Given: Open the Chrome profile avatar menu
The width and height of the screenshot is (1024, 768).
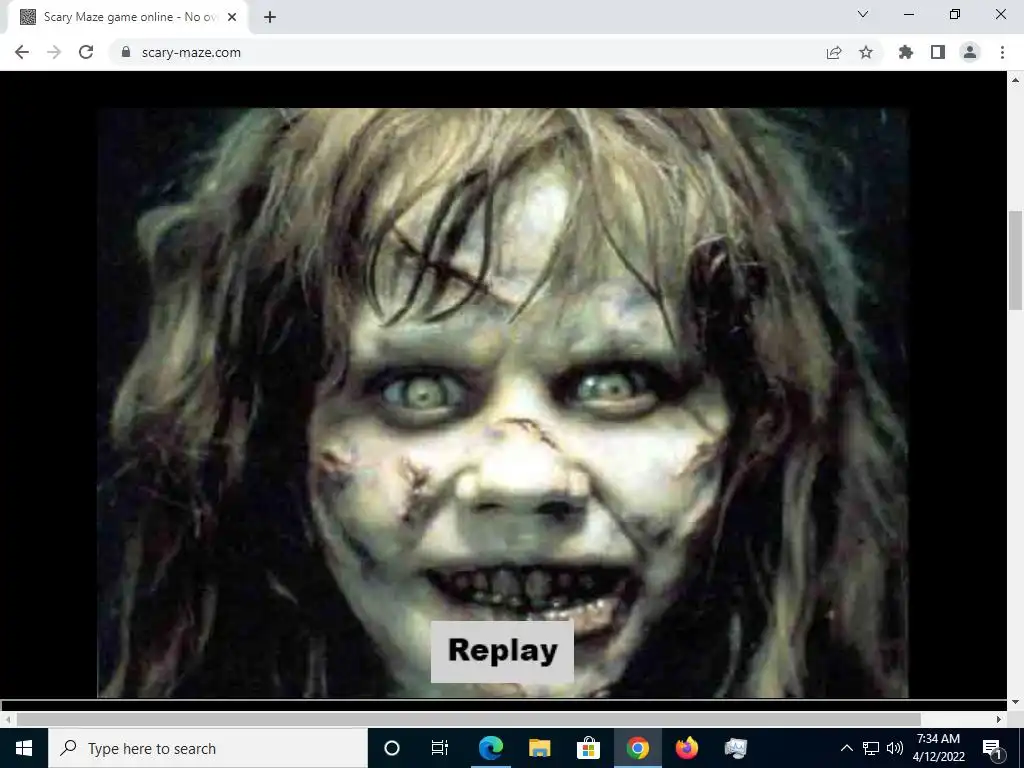Looking at the screenshot, I should coord(970,52).
